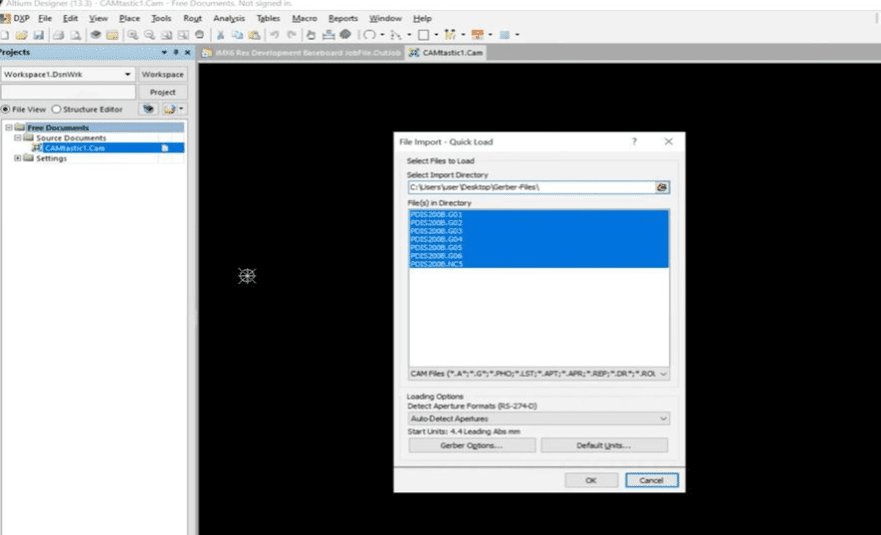Open the File menu
The width and height of the screenshot is (881, 535).
coord(45,19)
